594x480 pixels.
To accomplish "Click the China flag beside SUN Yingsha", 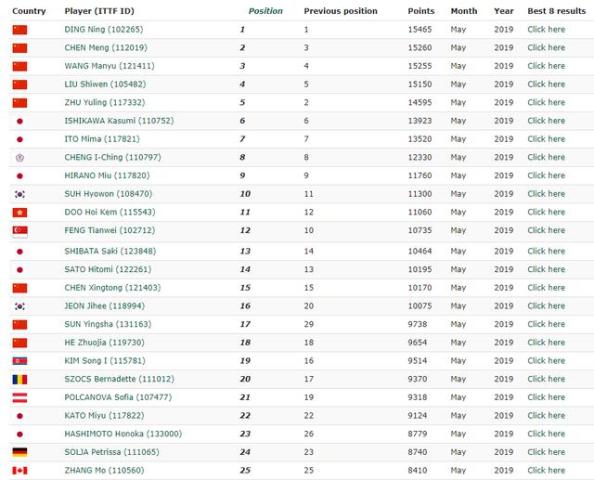I will point(20,325).
